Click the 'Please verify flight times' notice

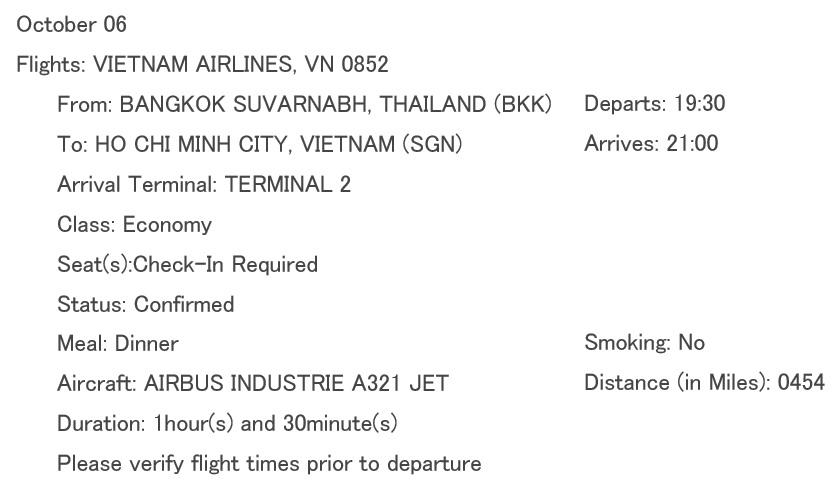[x=269, y=464]
